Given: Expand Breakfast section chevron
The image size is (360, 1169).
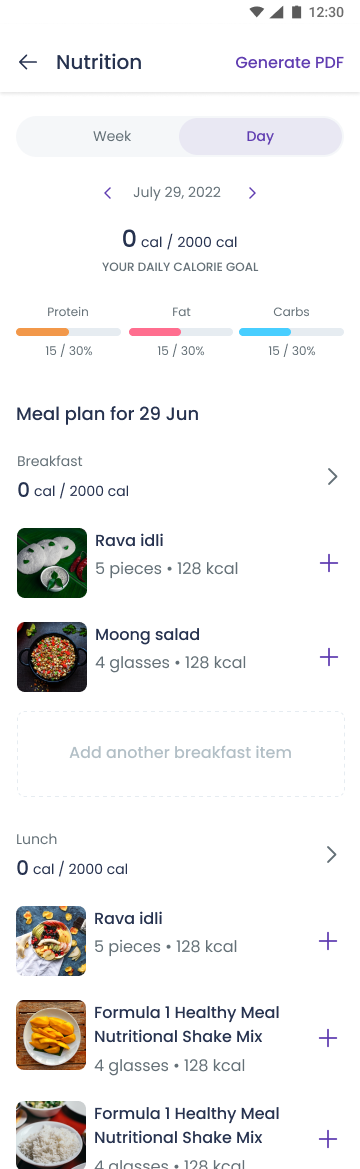Looking at the screenshot, I should [x=332, y=476].
